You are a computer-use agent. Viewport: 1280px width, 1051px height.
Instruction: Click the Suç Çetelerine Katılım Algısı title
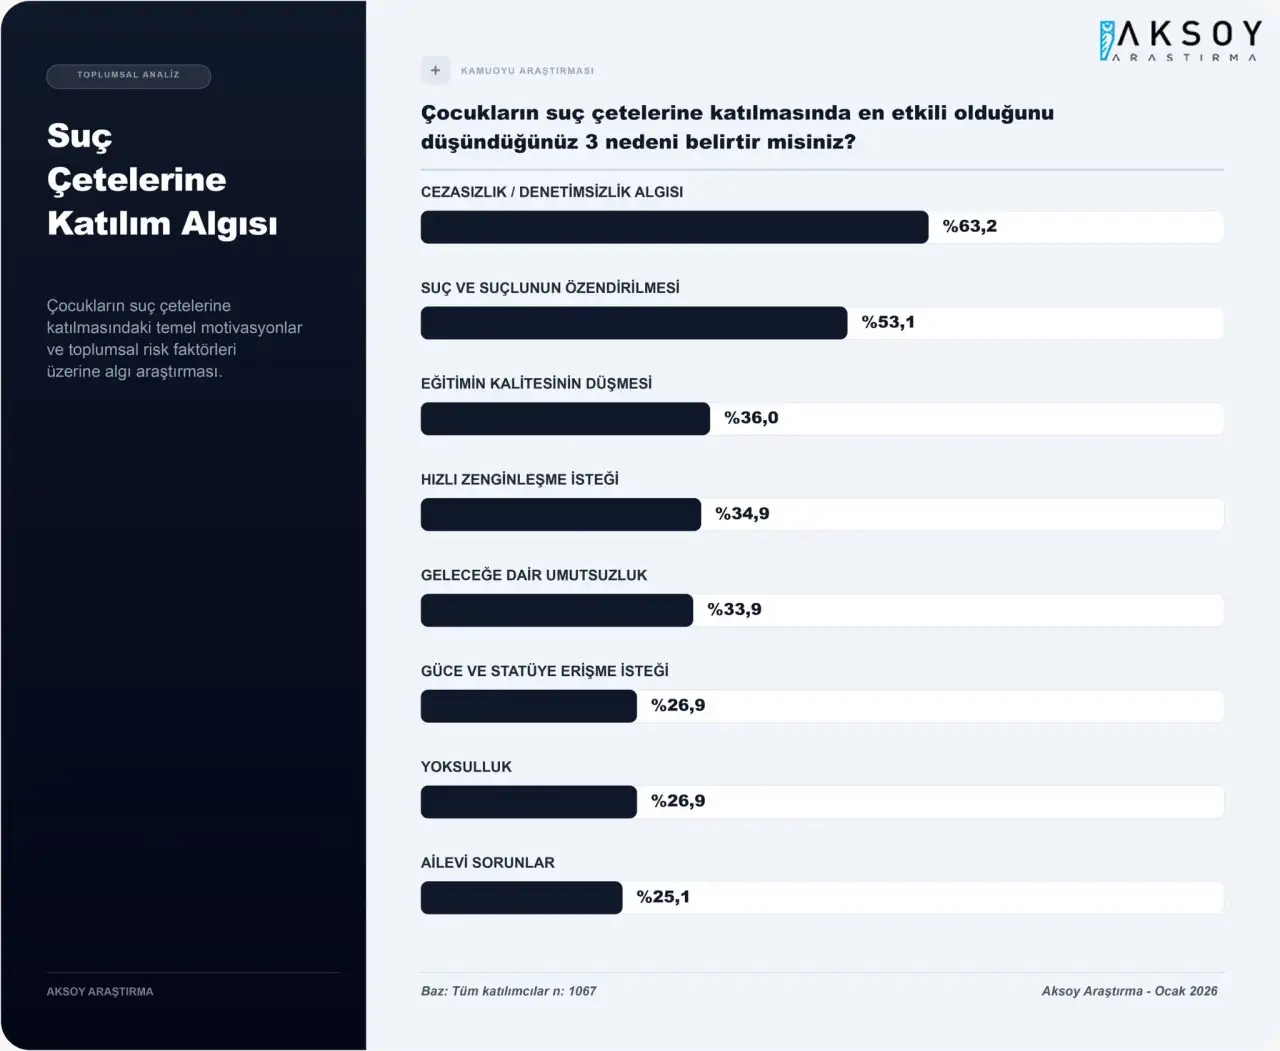pos(162,180)
